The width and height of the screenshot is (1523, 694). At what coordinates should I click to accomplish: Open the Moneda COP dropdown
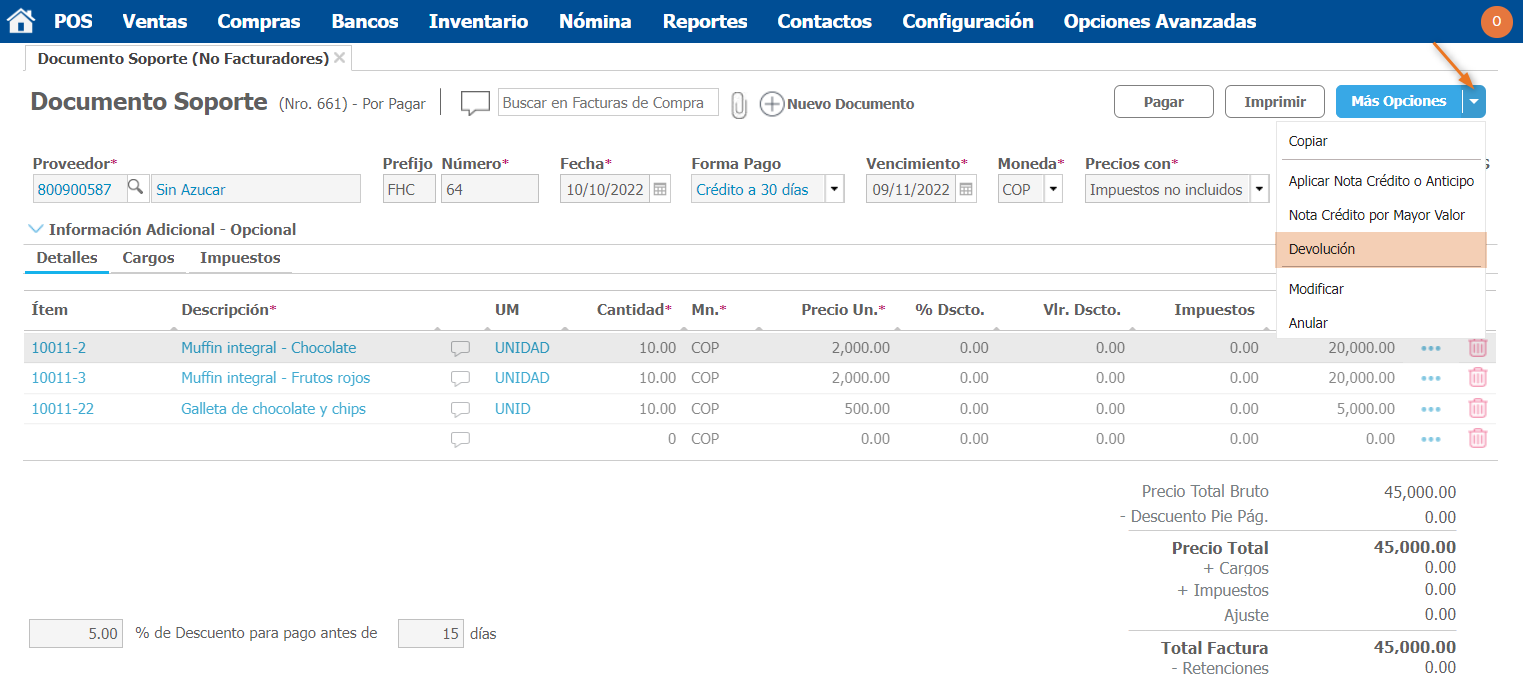click(1053, 189)
